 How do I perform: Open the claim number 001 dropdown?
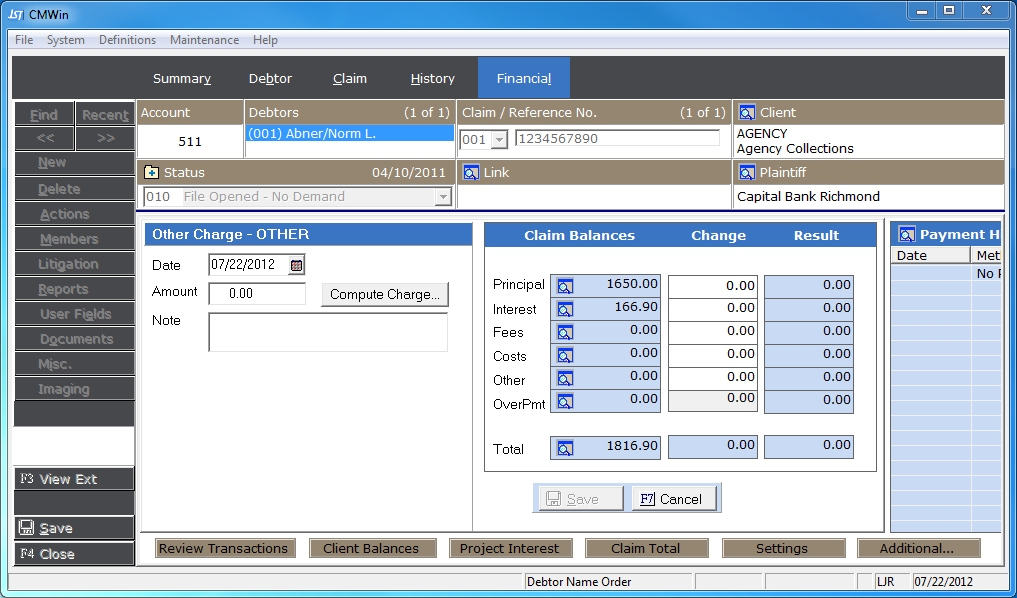[499, 140]
